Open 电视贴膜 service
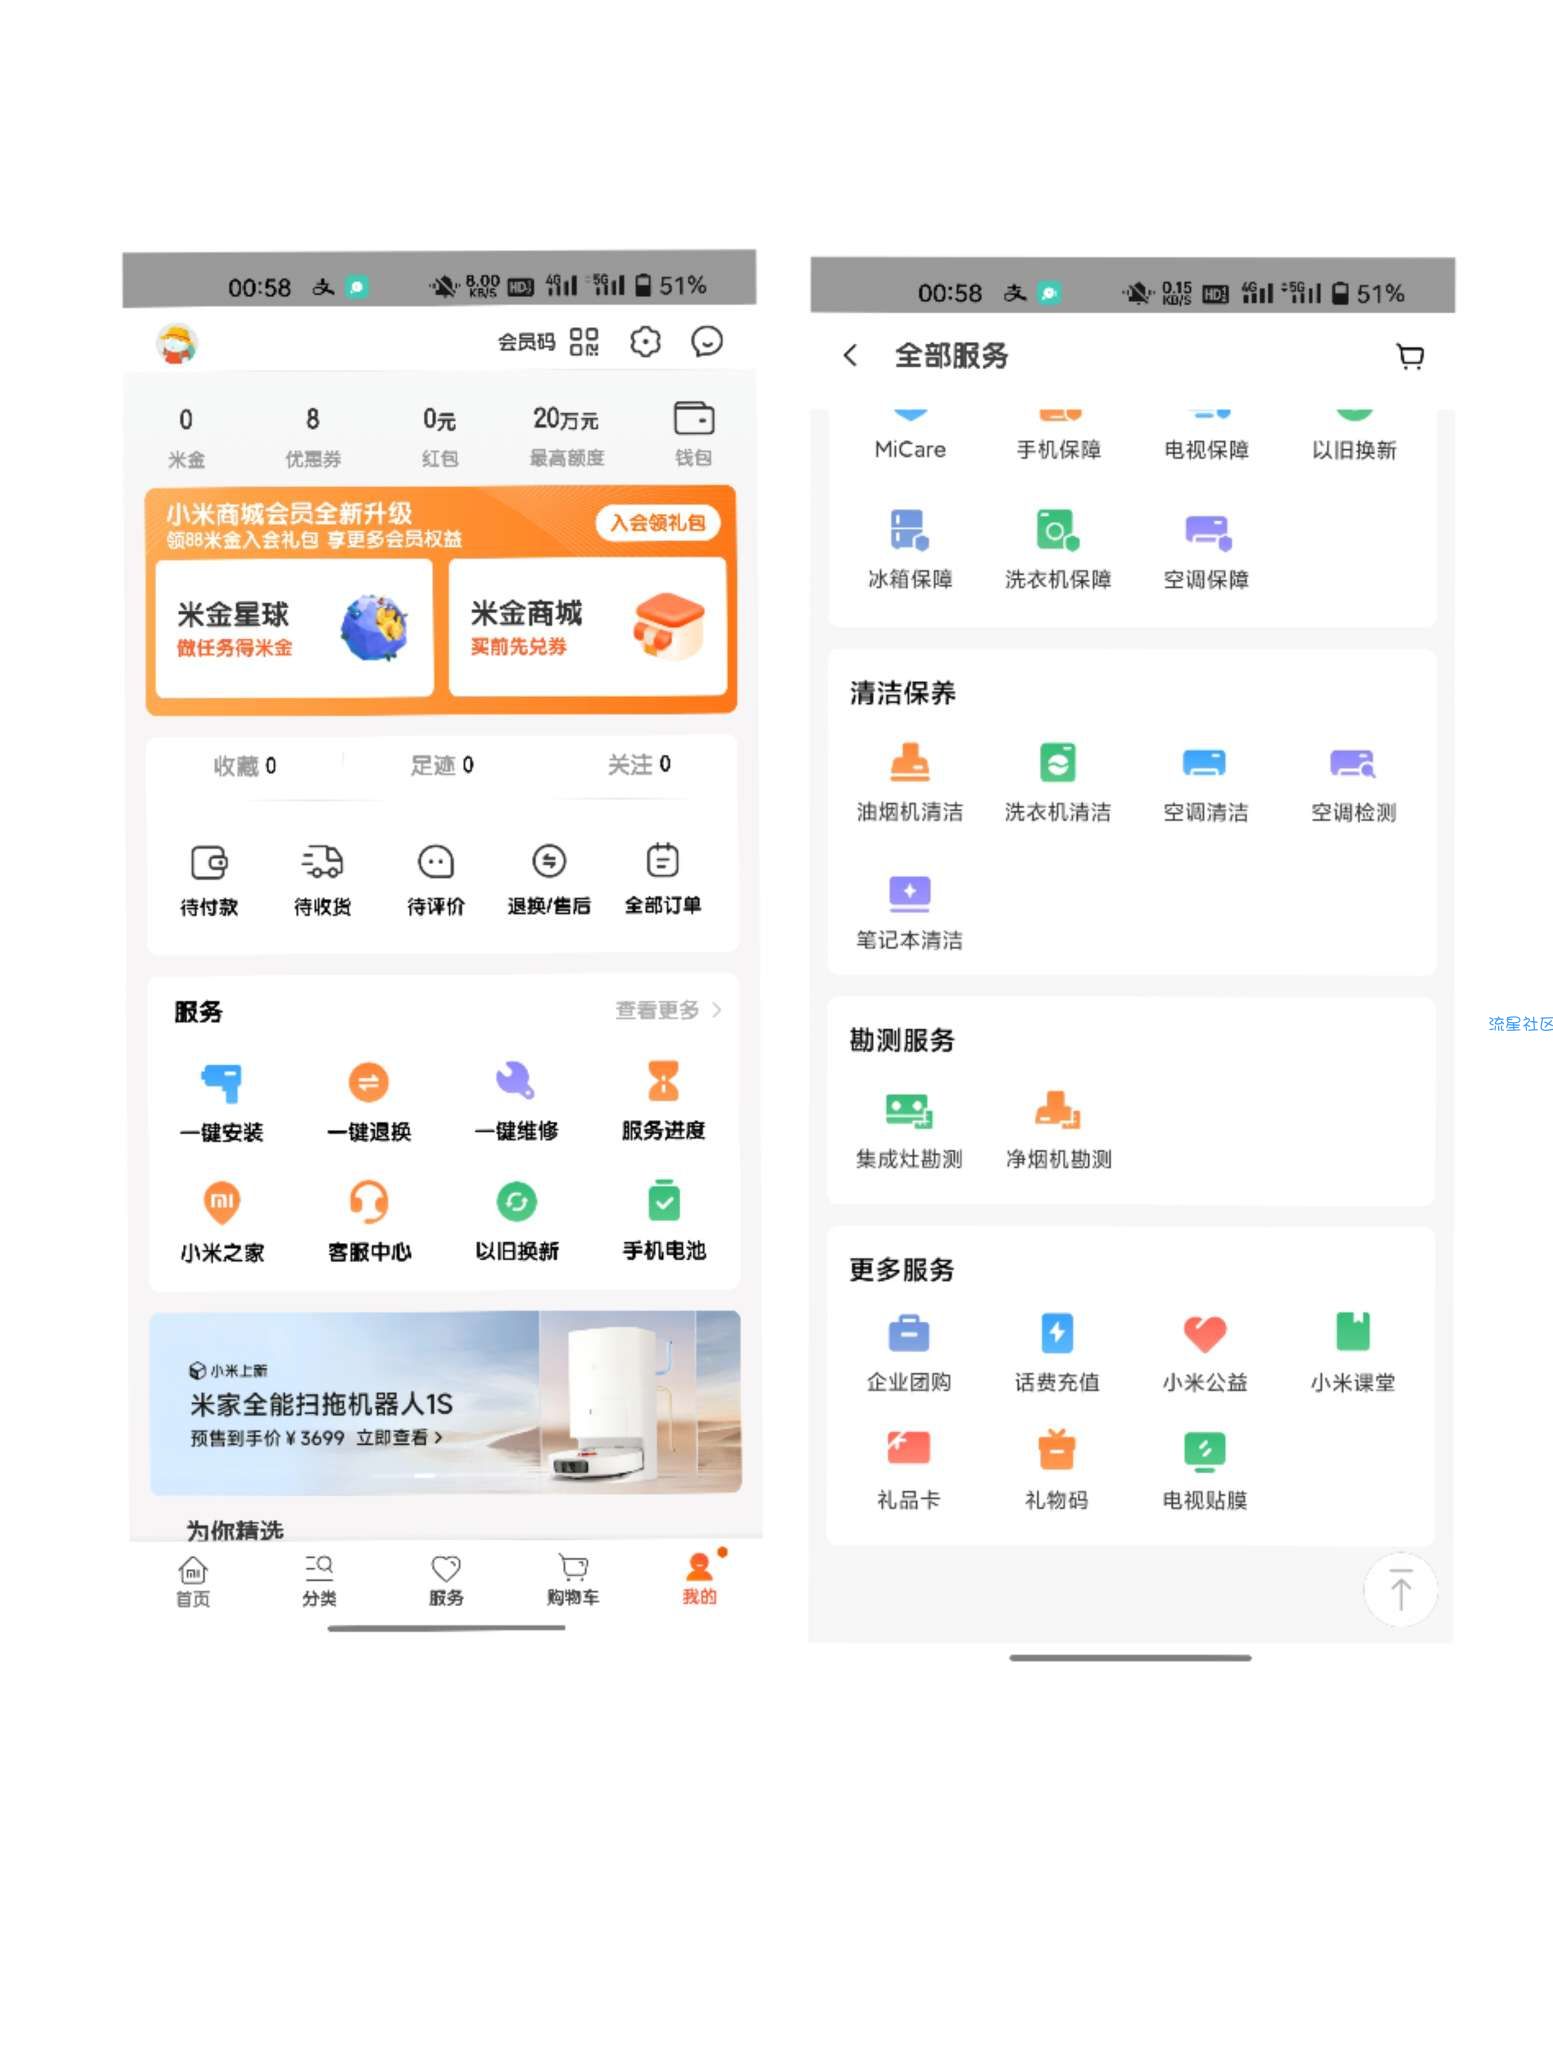Image resolution: width=1553 pixels, height=2048 pixels. [1205, 1470]
